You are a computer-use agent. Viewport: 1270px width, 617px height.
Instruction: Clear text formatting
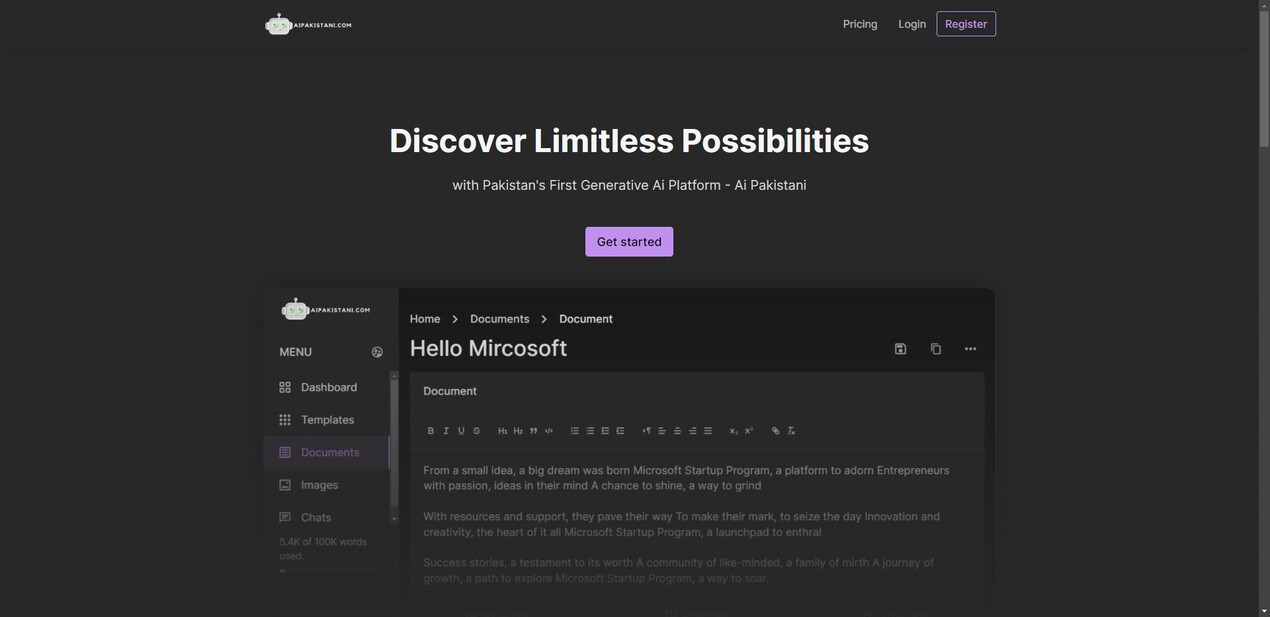click(x=791, y=431)
